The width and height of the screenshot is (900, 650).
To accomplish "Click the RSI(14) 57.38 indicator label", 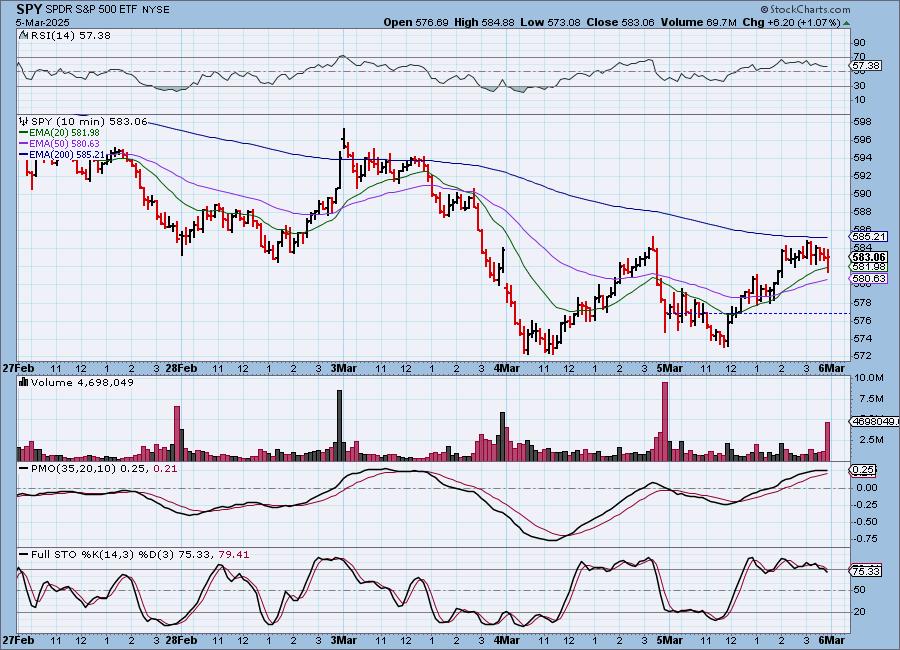I will pyautogui.click(x=70, y=35).
